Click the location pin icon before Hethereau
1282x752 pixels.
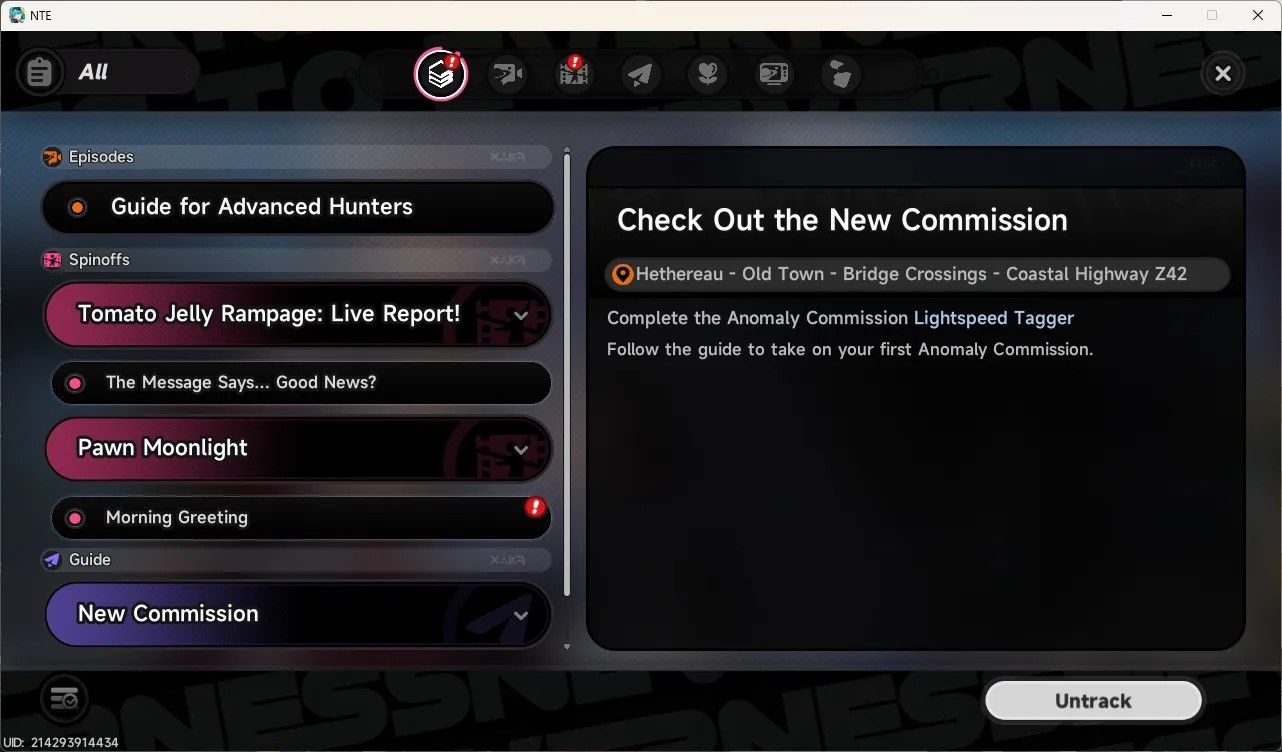click(x=622, y=274)
